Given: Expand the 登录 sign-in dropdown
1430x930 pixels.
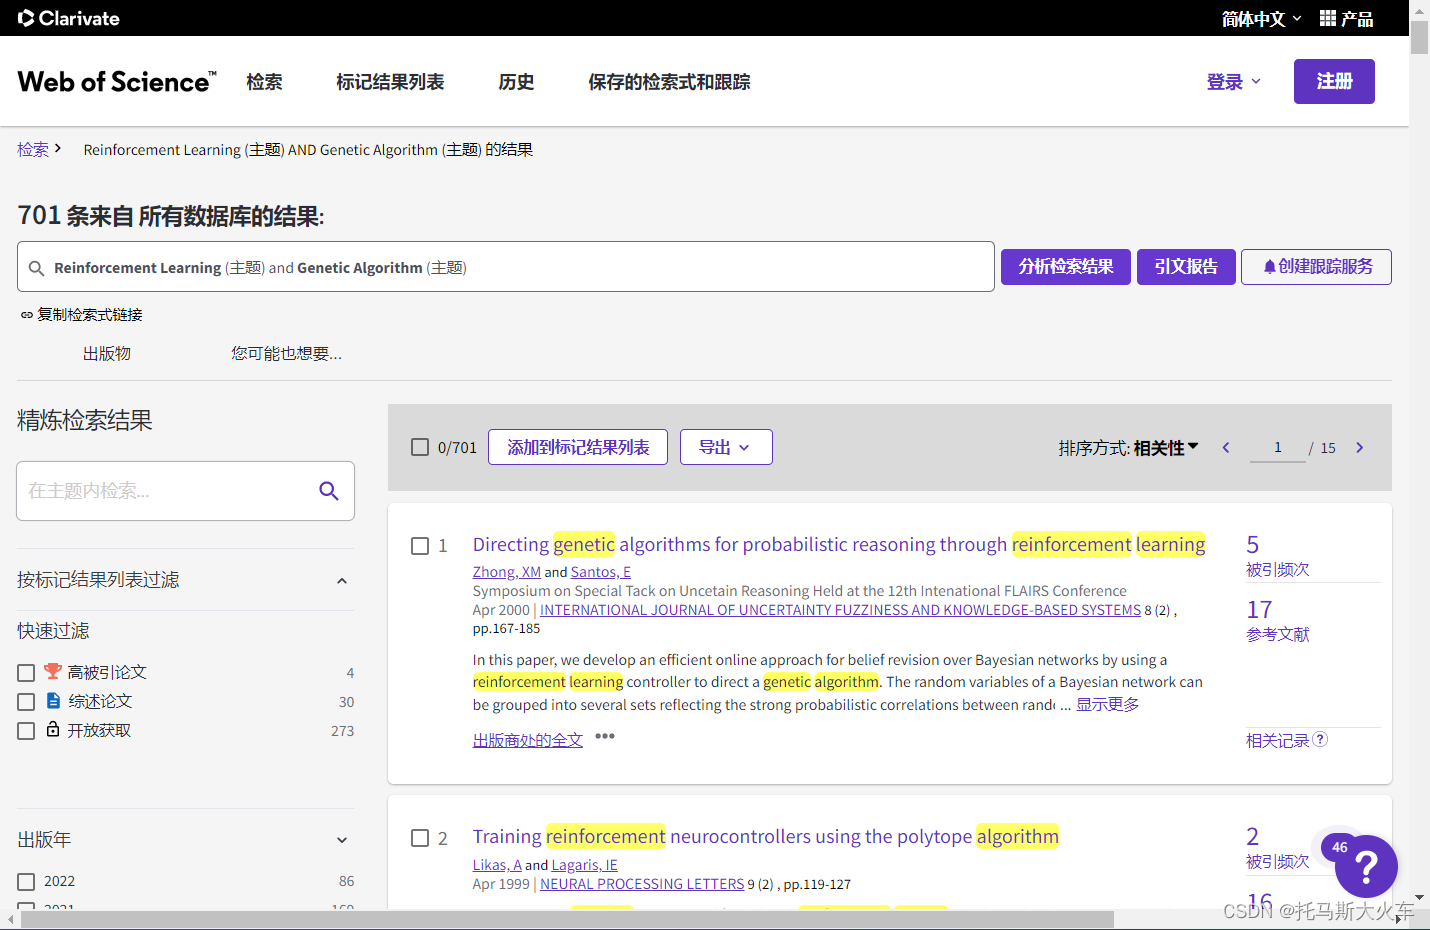Looking at the screenshot, I should [1234, 82].
